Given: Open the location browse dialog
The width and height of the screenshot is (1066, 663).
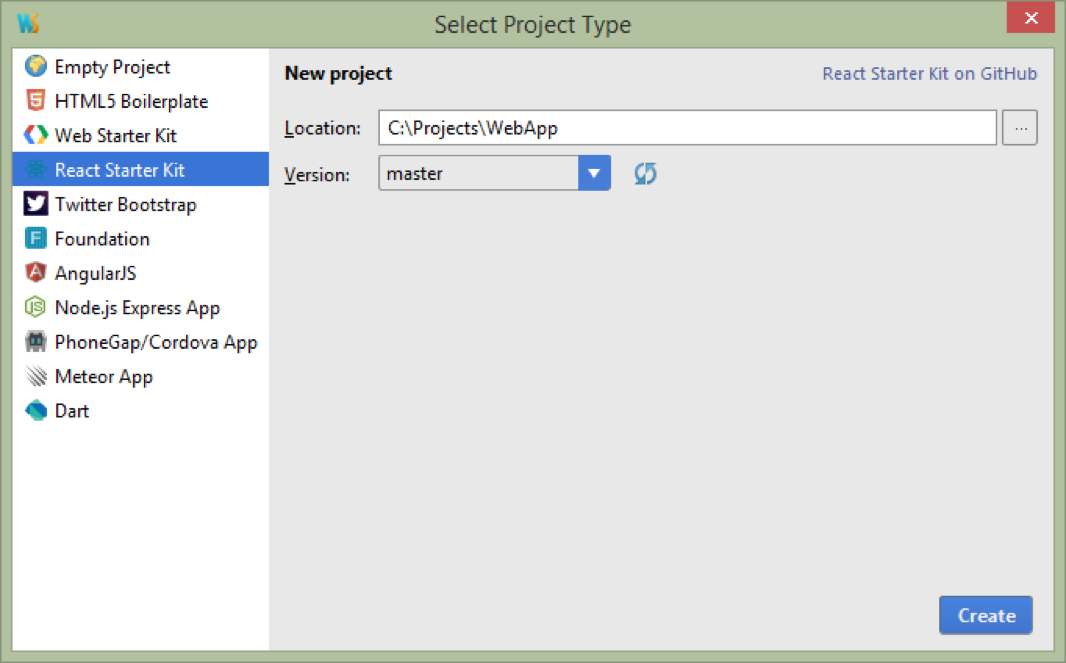Looking at the screenshot, I should [x=1020, y=127].
